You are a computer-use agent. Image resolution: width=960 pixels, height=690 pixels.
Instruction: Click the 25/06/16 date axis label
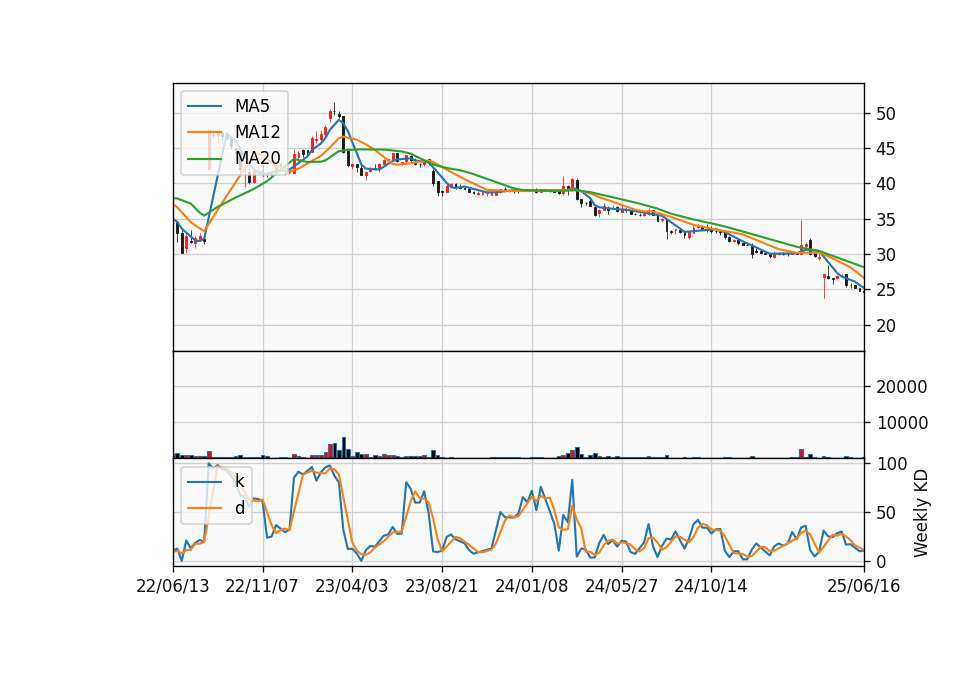coord(864,586)
